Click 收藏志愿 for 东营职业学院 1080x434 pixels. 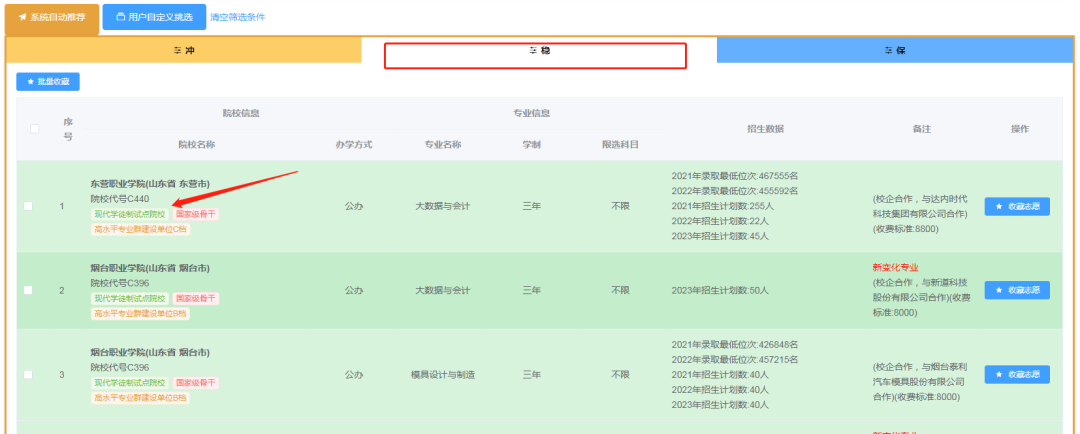[1016, 206]
